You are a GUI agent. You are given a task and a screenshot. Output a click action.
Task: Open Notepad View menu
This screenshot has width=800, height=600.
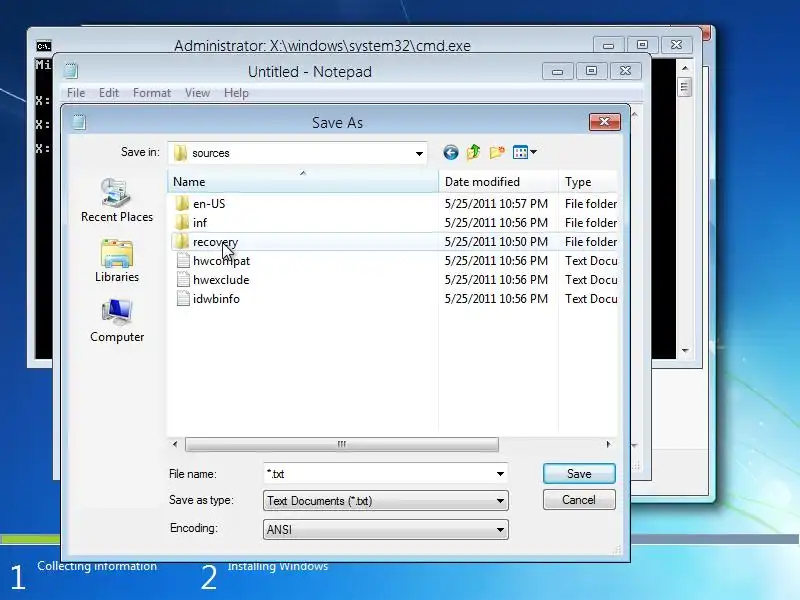coord(197,93)
